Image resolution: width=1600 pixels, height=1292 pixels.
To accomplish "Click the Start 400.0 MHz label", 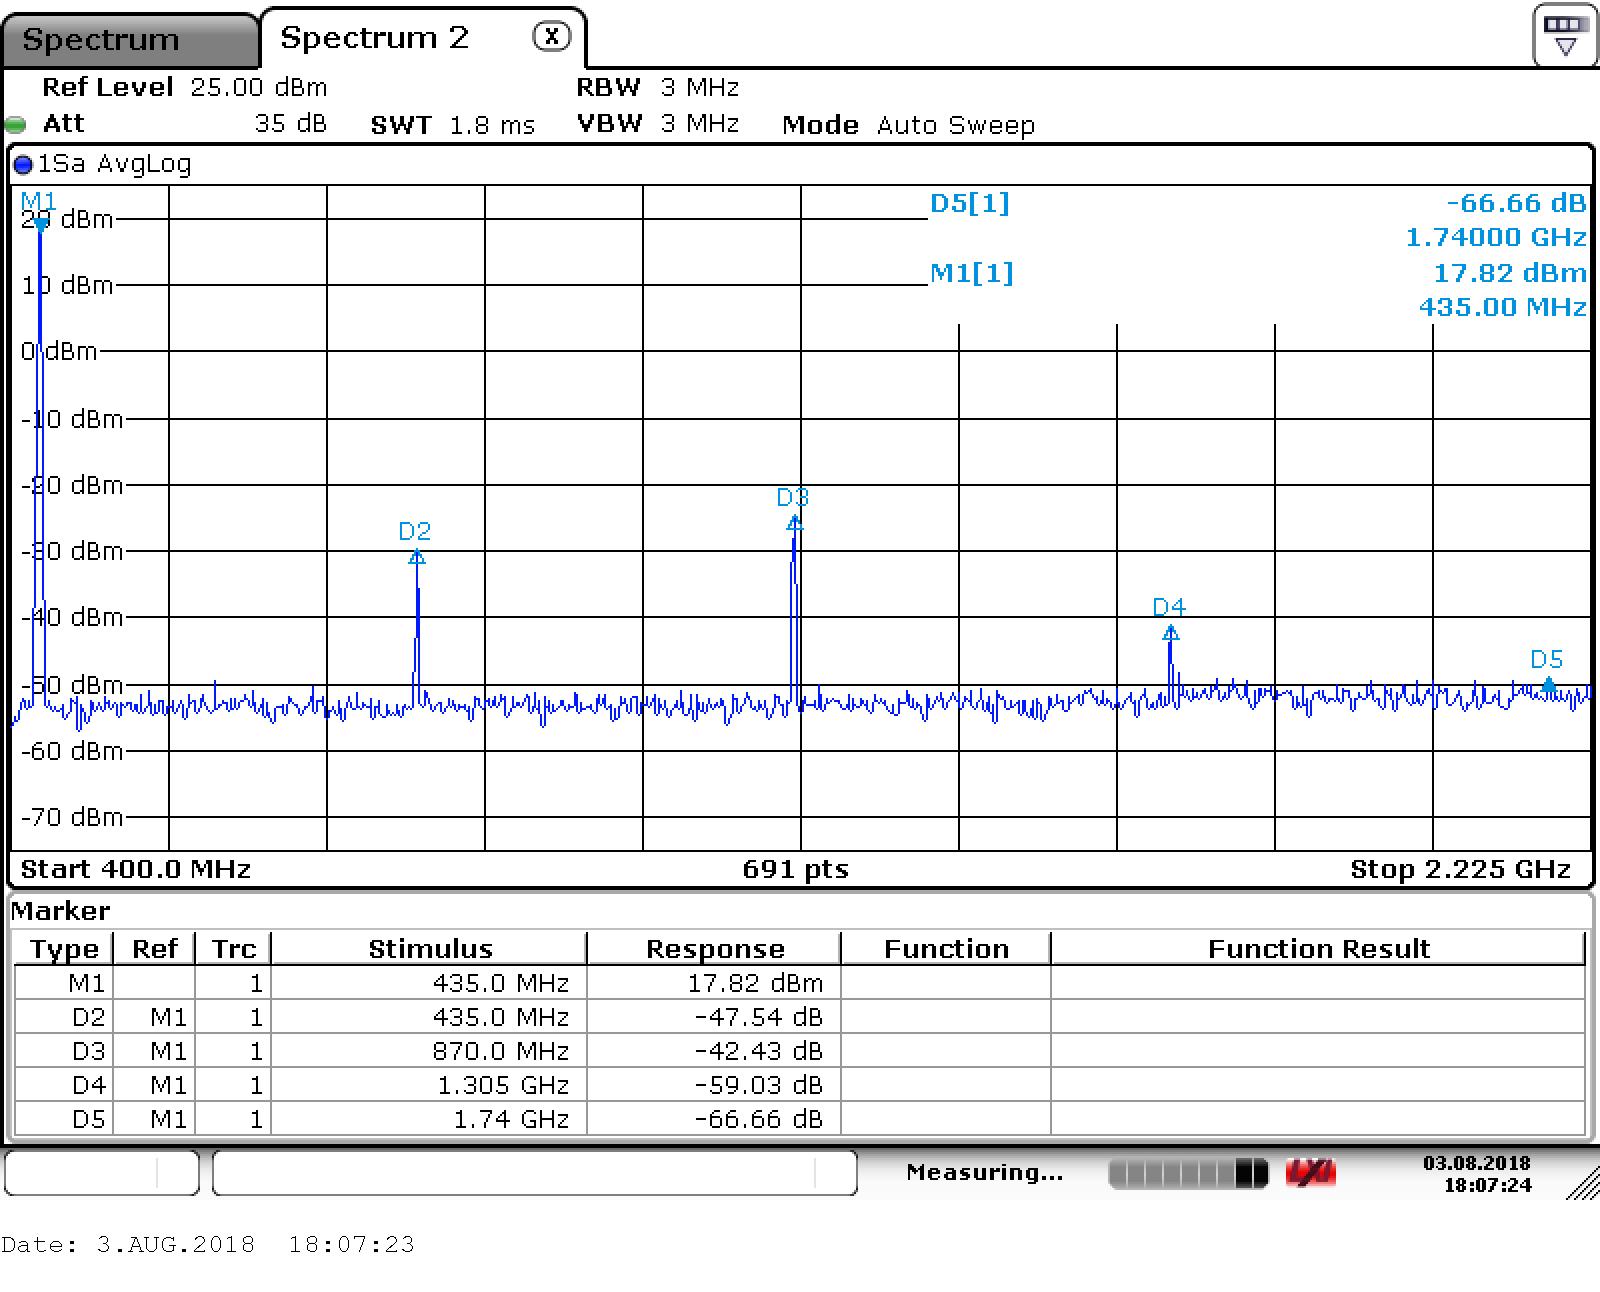I will pyautogui.click(x=136, y=869).
